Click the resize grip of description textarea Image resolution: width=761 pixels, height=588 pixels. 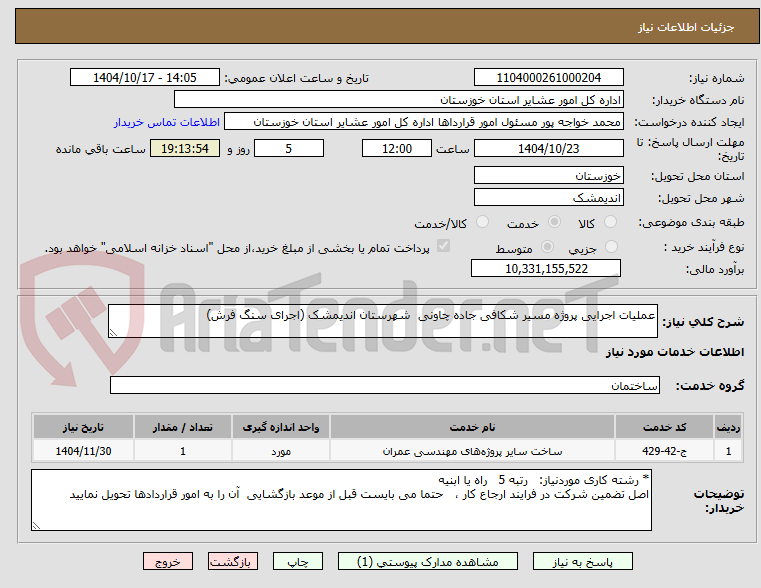click(x=113, y=332)
